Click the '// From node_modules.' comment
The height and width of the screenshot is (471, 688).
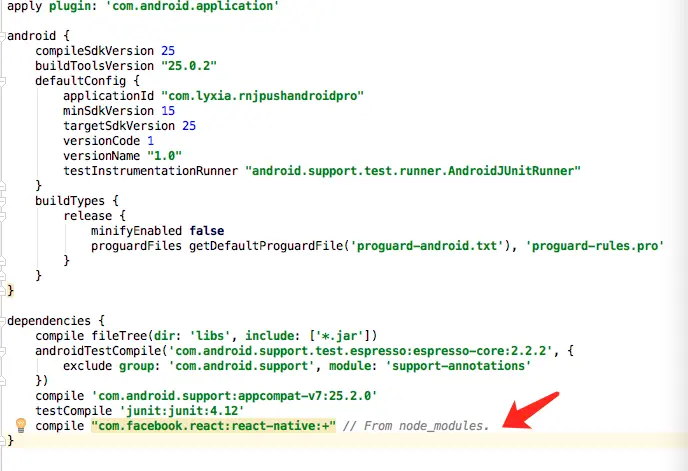pos(416,426)
